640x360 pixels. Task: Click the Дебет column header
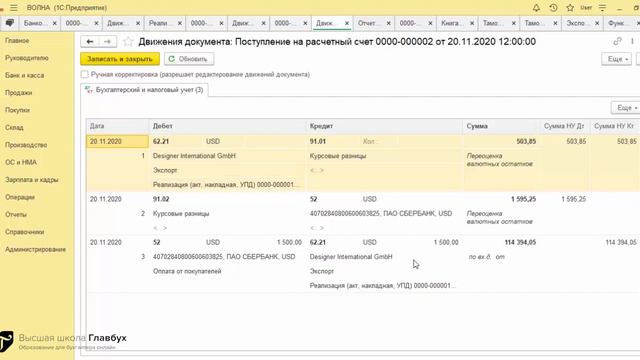pos(227,126)
